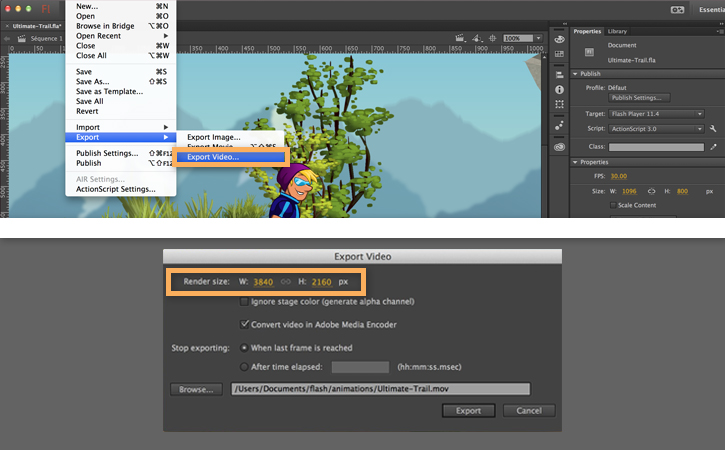Viewport: 725px width, 450px height.
Task: Click the edit class definition pencil icon
Action: coord(713,147)
